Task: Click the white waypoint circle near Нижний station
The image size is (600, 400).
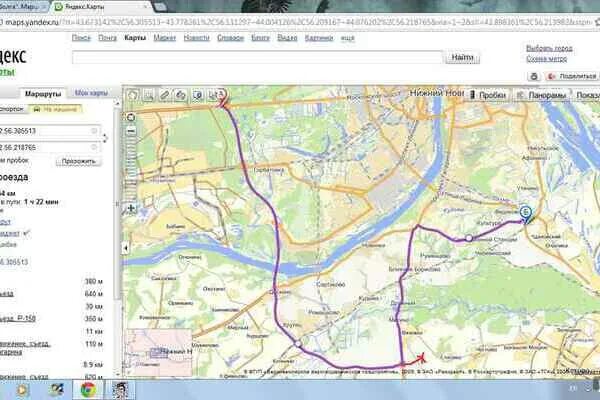Action: pos(469,238)
